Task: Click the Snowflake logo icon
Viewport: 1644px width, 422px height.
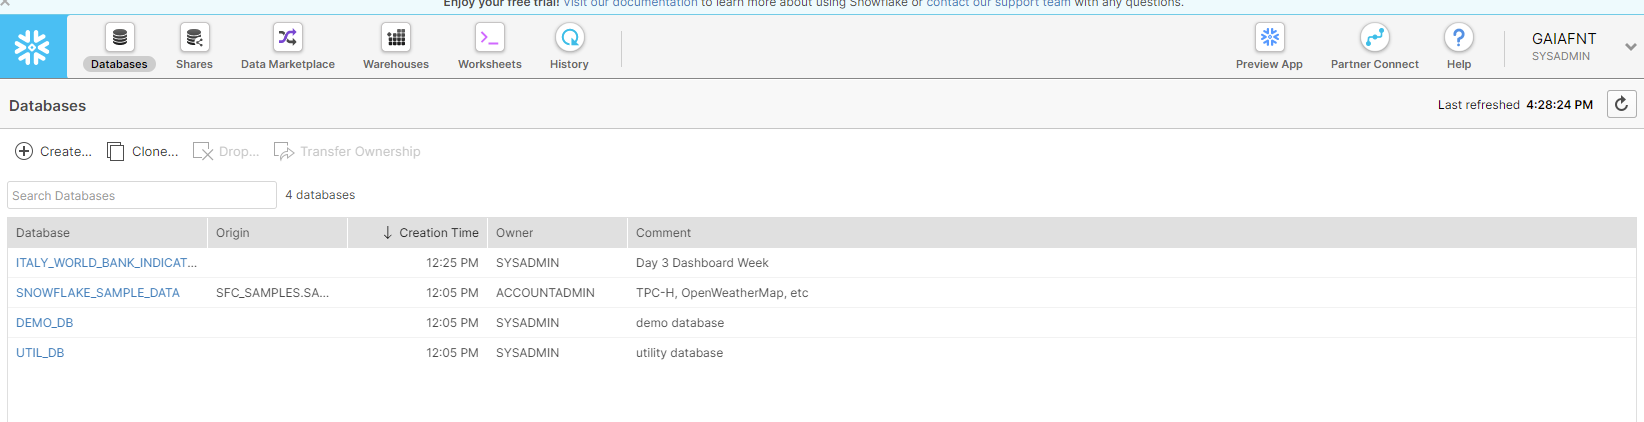Action: coord(33,47)
